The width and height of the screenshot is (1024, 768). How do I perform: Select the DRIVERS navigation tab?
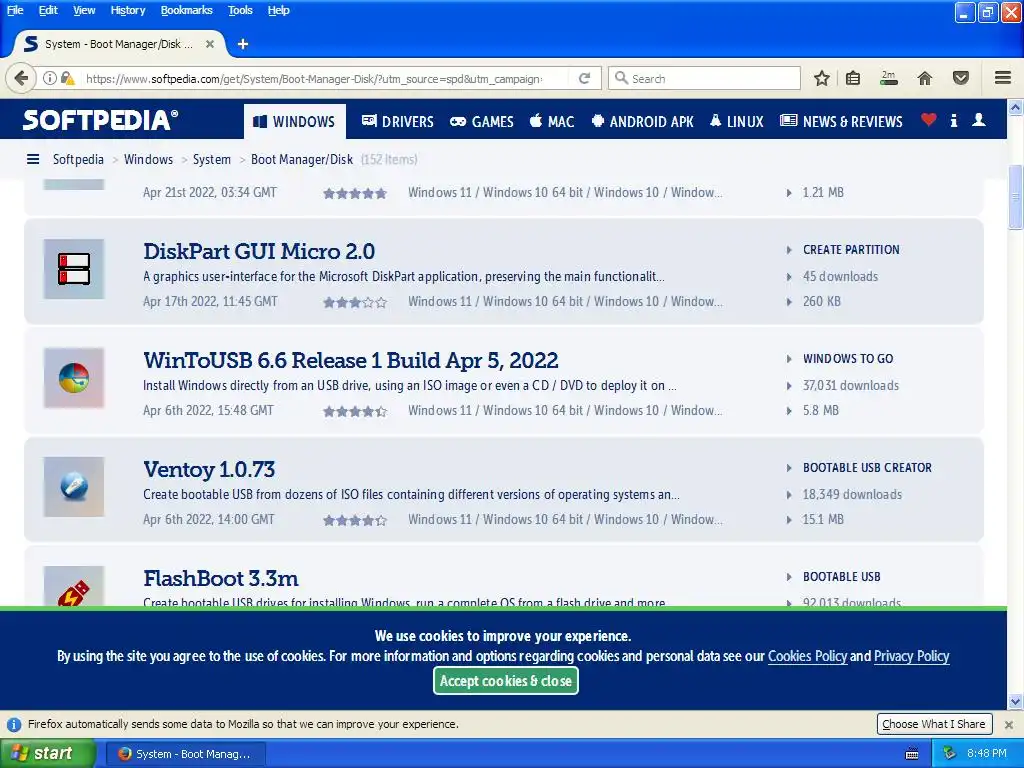click(x=398, y=121)
